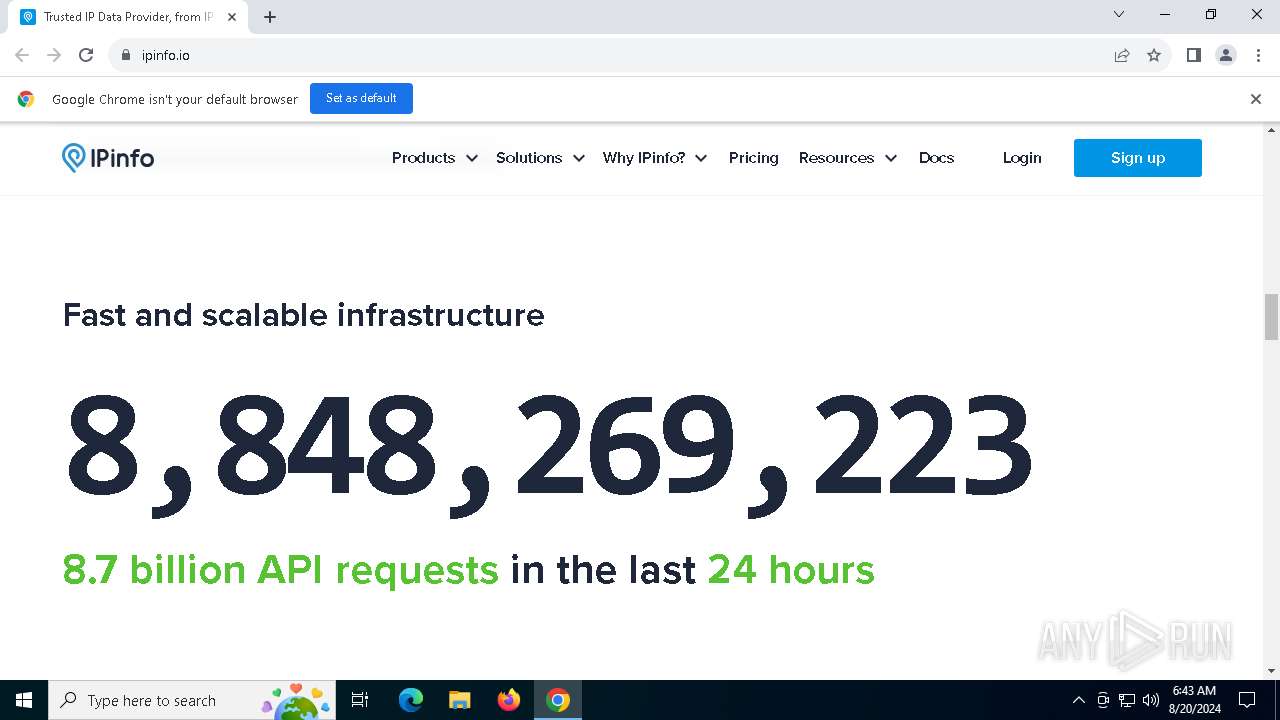Screen dimensions: 1280x720
Task: Click the scrollbar down arrow
Action: point(1272,671)
